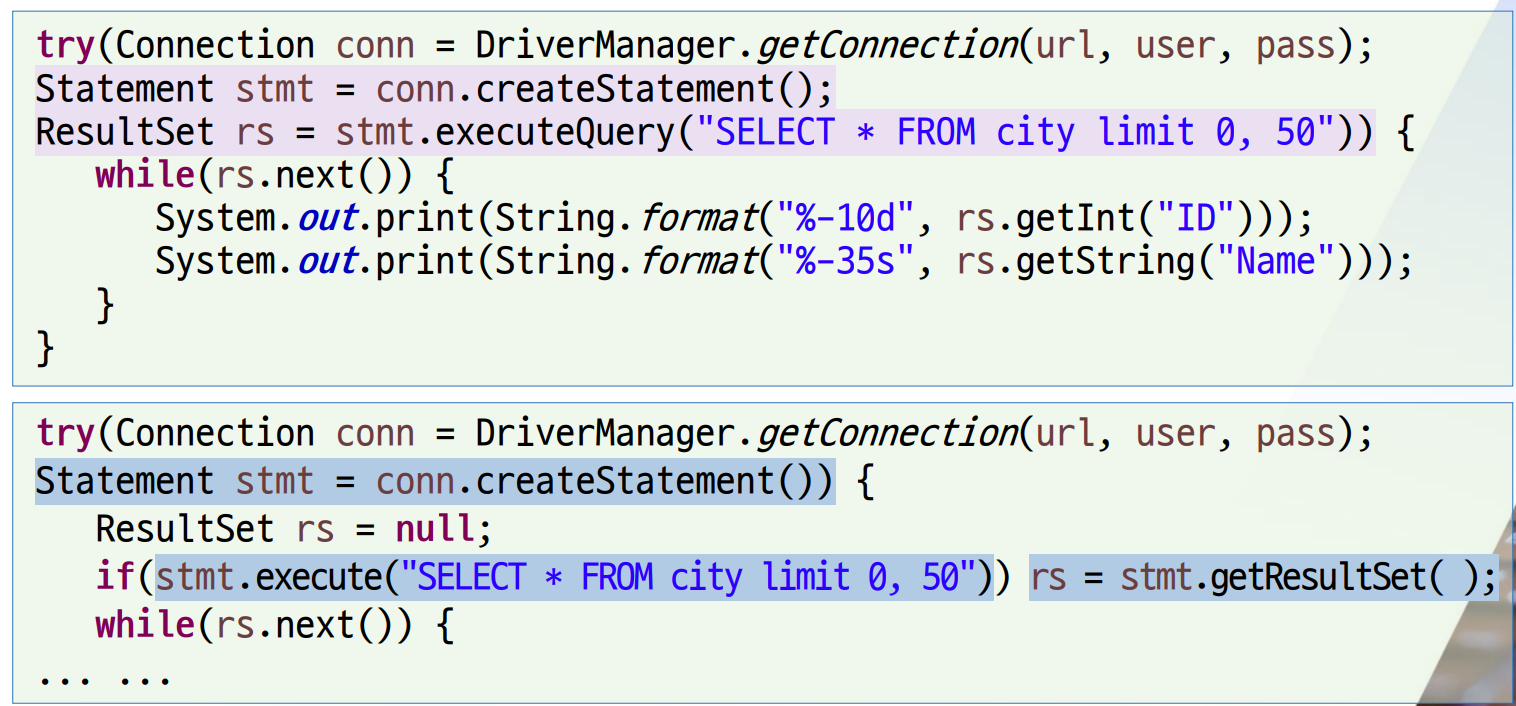Click "format" in the "%-35s" print line
This screenshot has height=706, width=1516.
[x=699, y=261]
